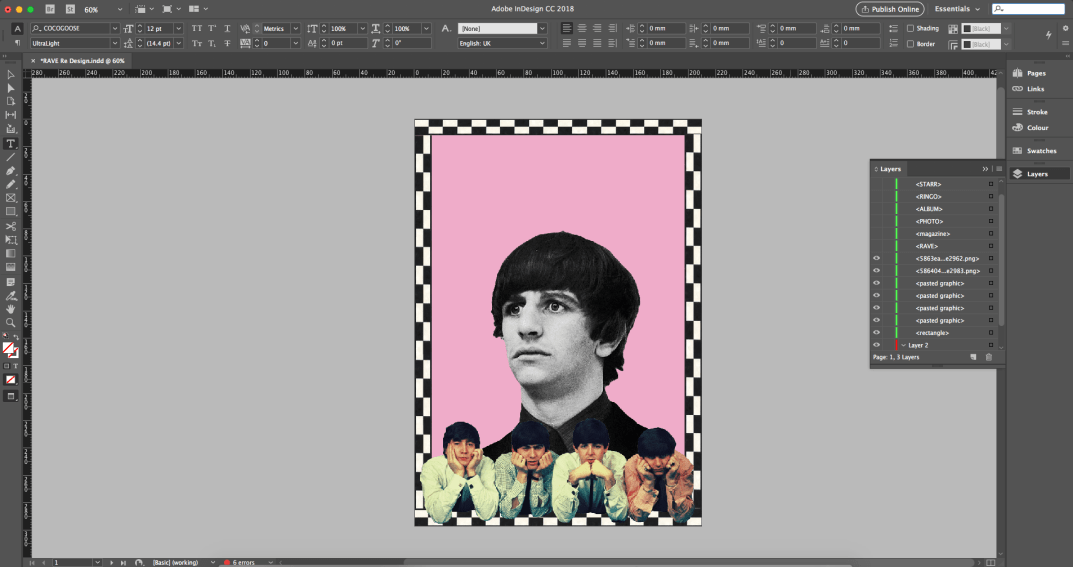
Task: Select the <PHOTO> layer item row
Action: 934,222
